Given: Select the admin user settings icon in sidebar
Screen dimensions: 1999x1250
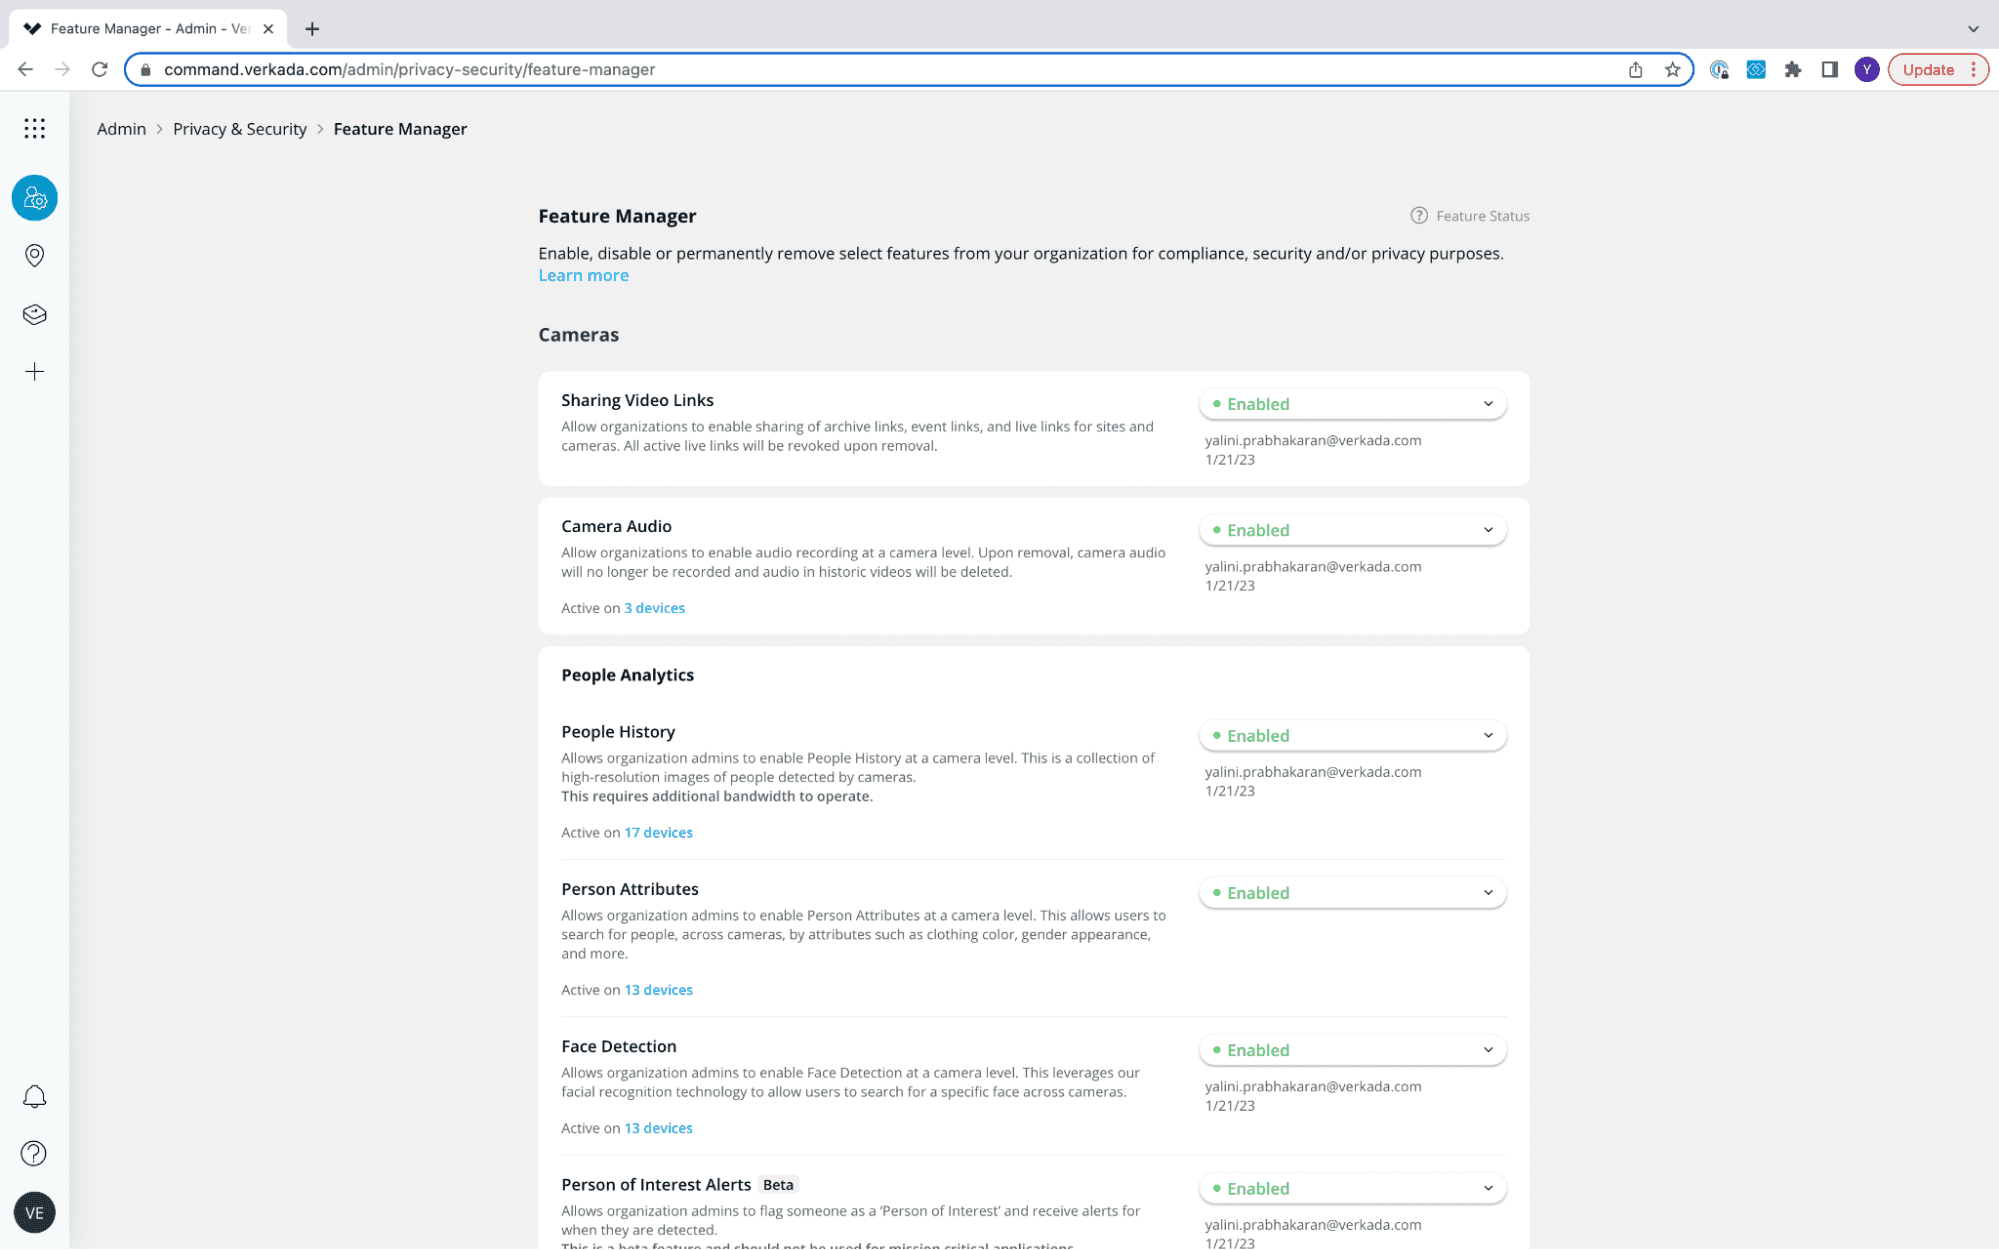Looking at the screenshot, I should click(x=34, y=197).
